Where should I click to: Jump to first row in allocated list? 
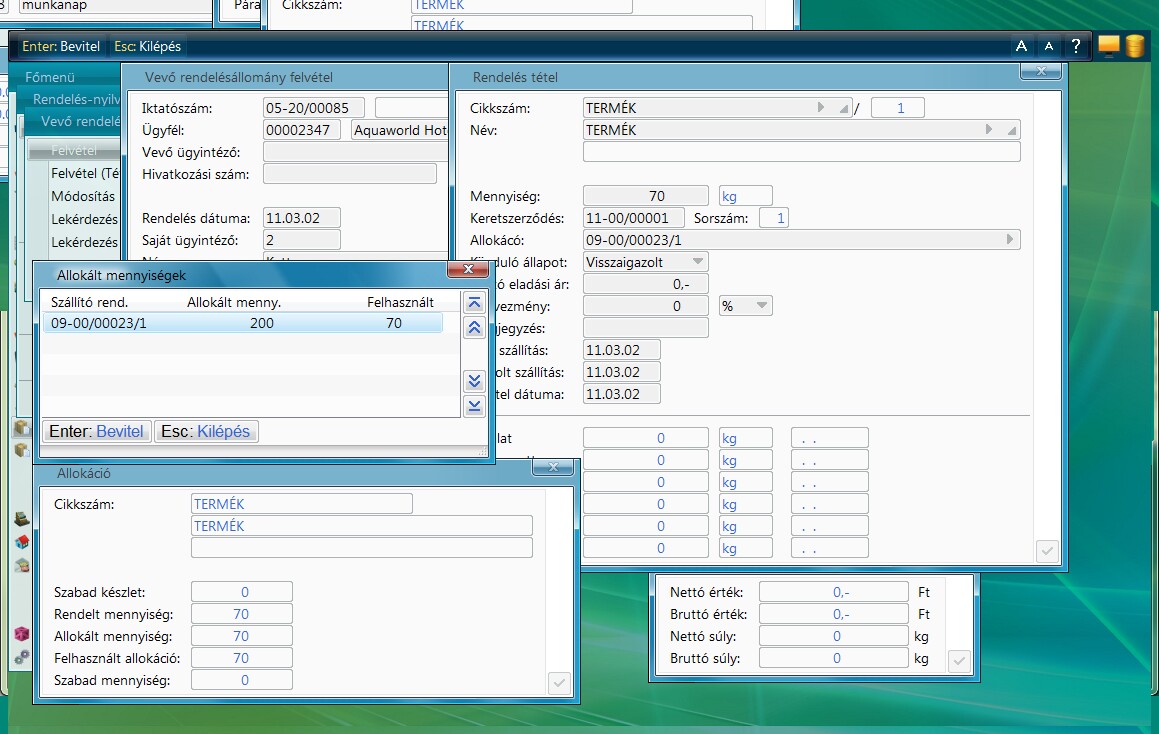[475, 303]
